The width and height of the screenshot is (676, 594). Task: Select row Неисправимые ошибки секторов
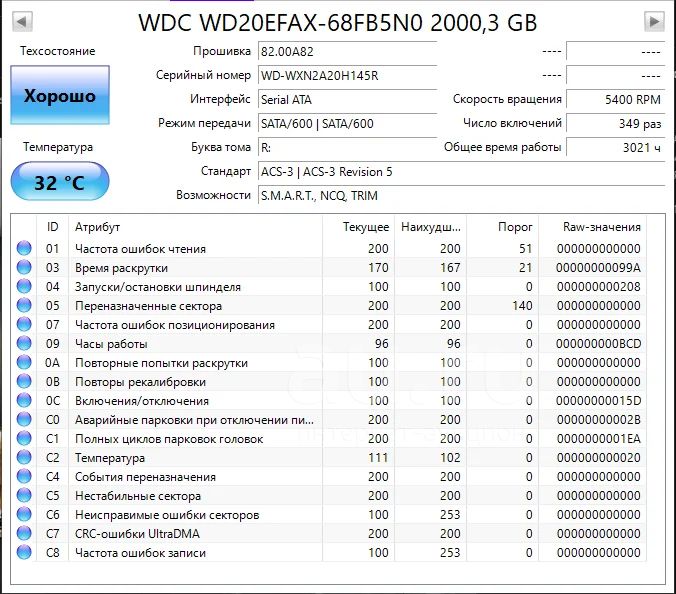point(329,514)
